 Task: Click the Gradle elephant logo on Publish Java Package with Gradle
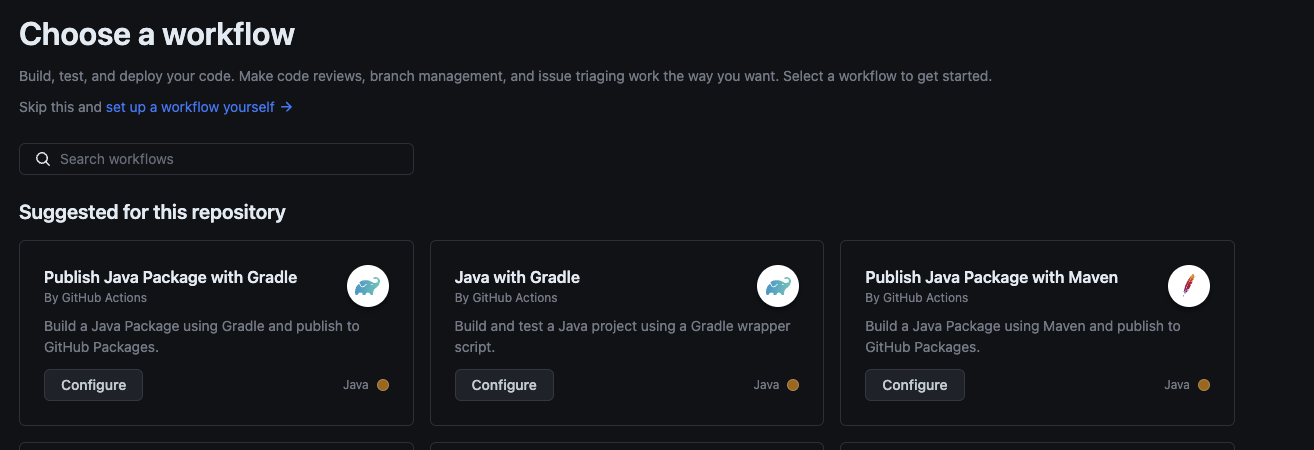point(368,287)
